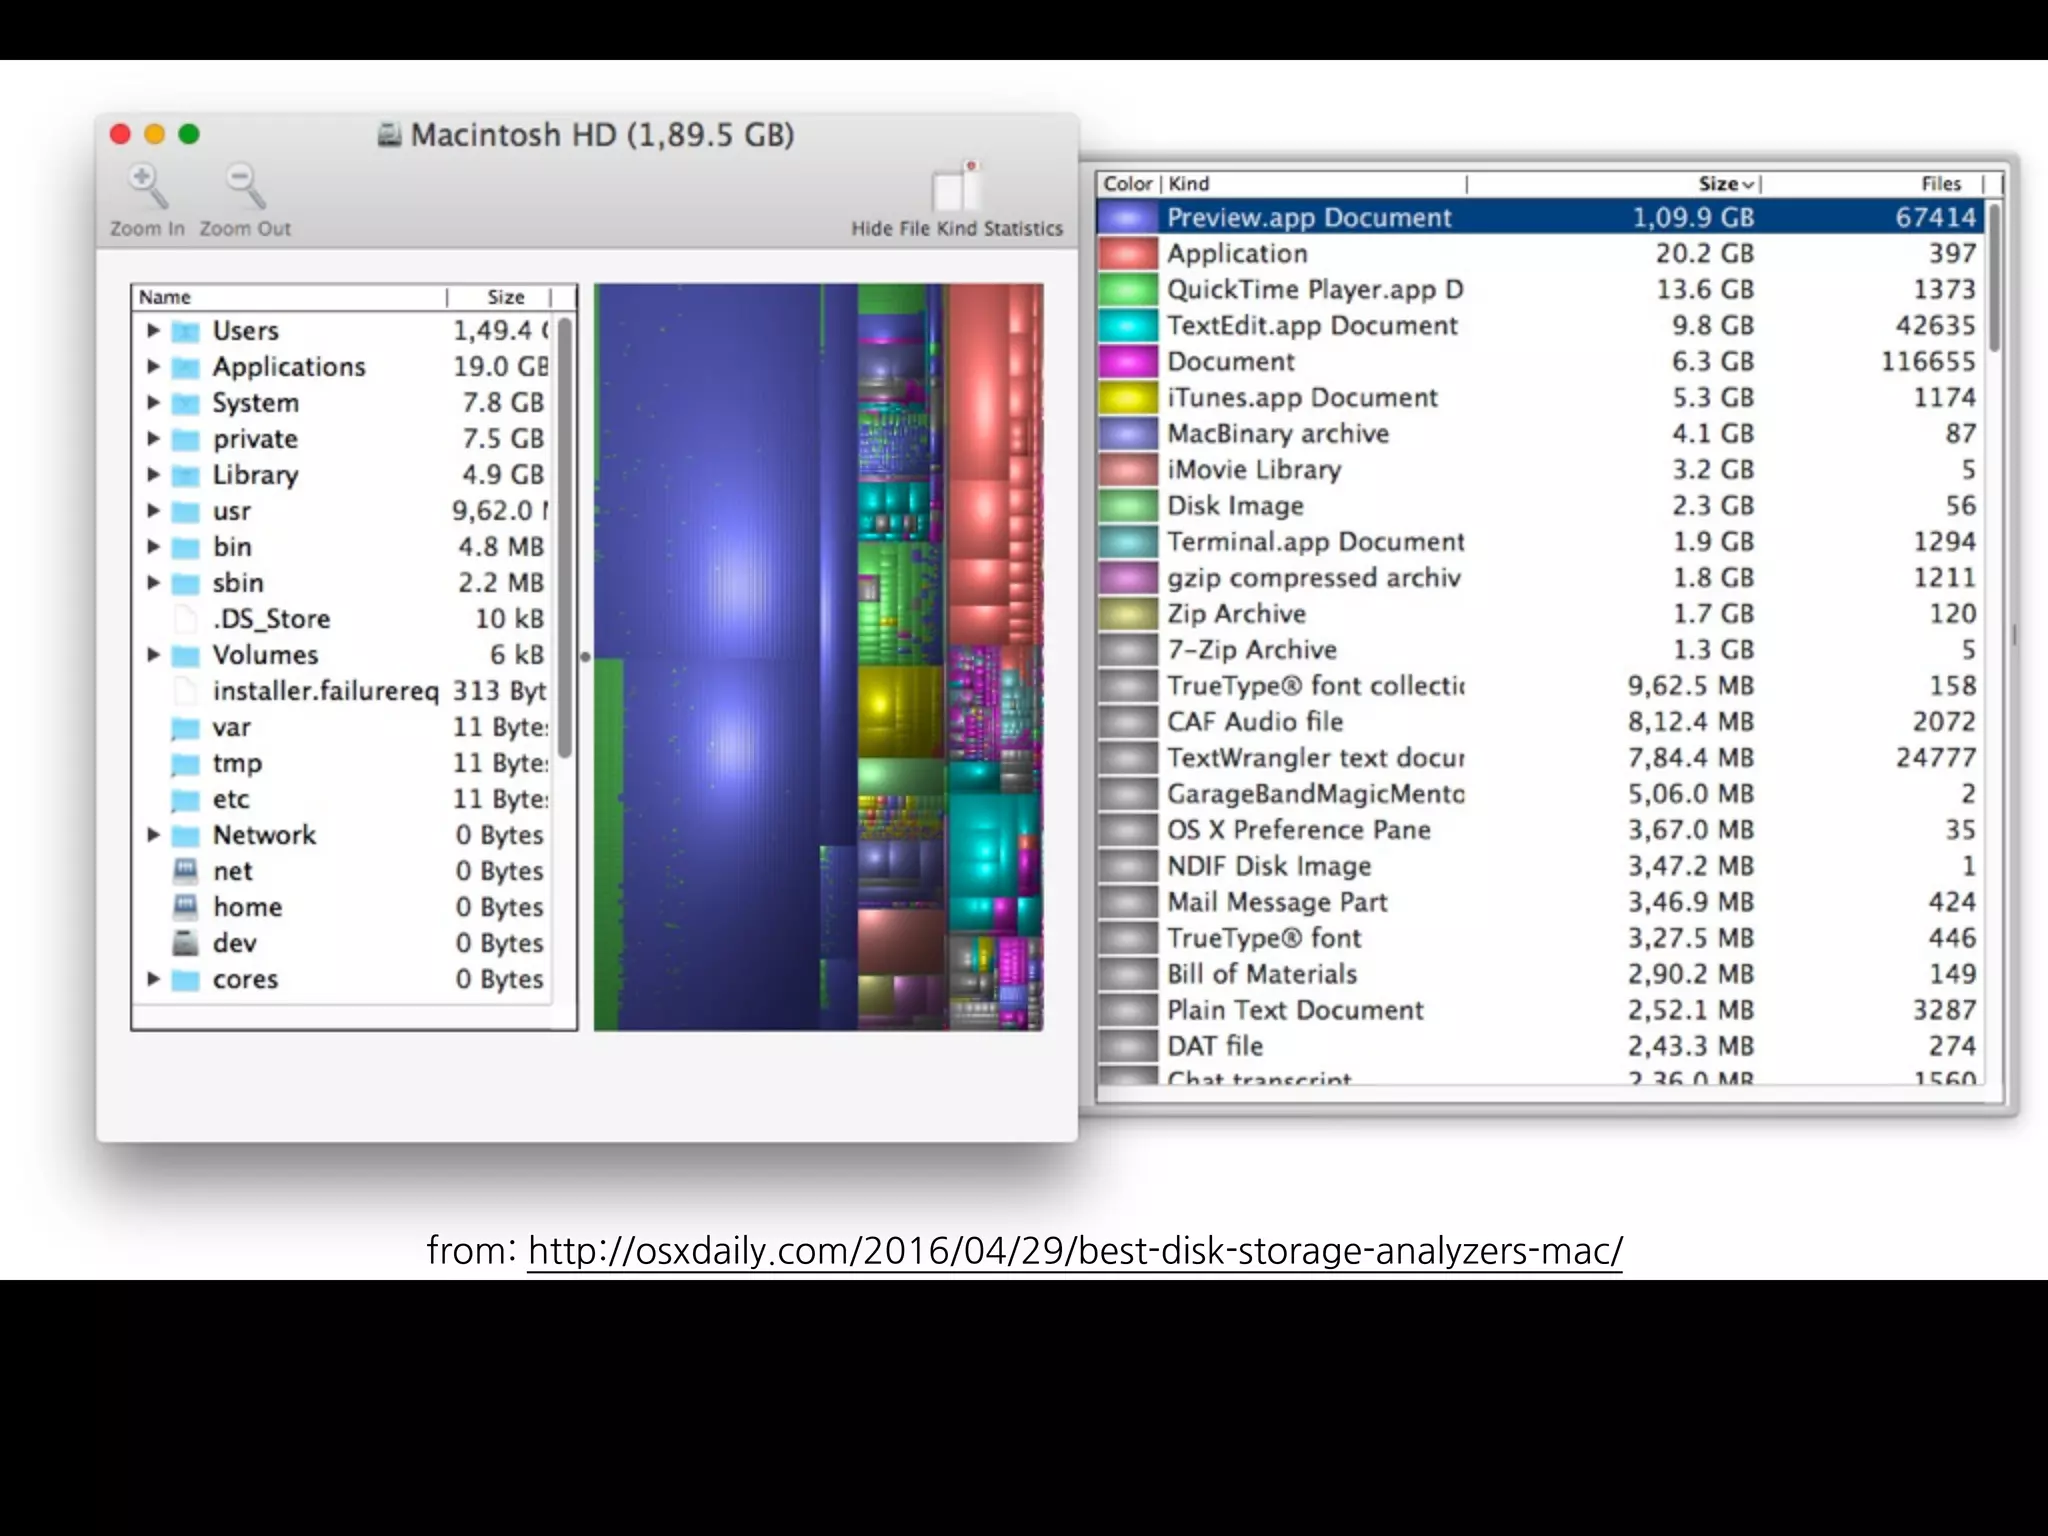
Task: Click the statistics panel vertical scrollbar
Action: 1994,278
